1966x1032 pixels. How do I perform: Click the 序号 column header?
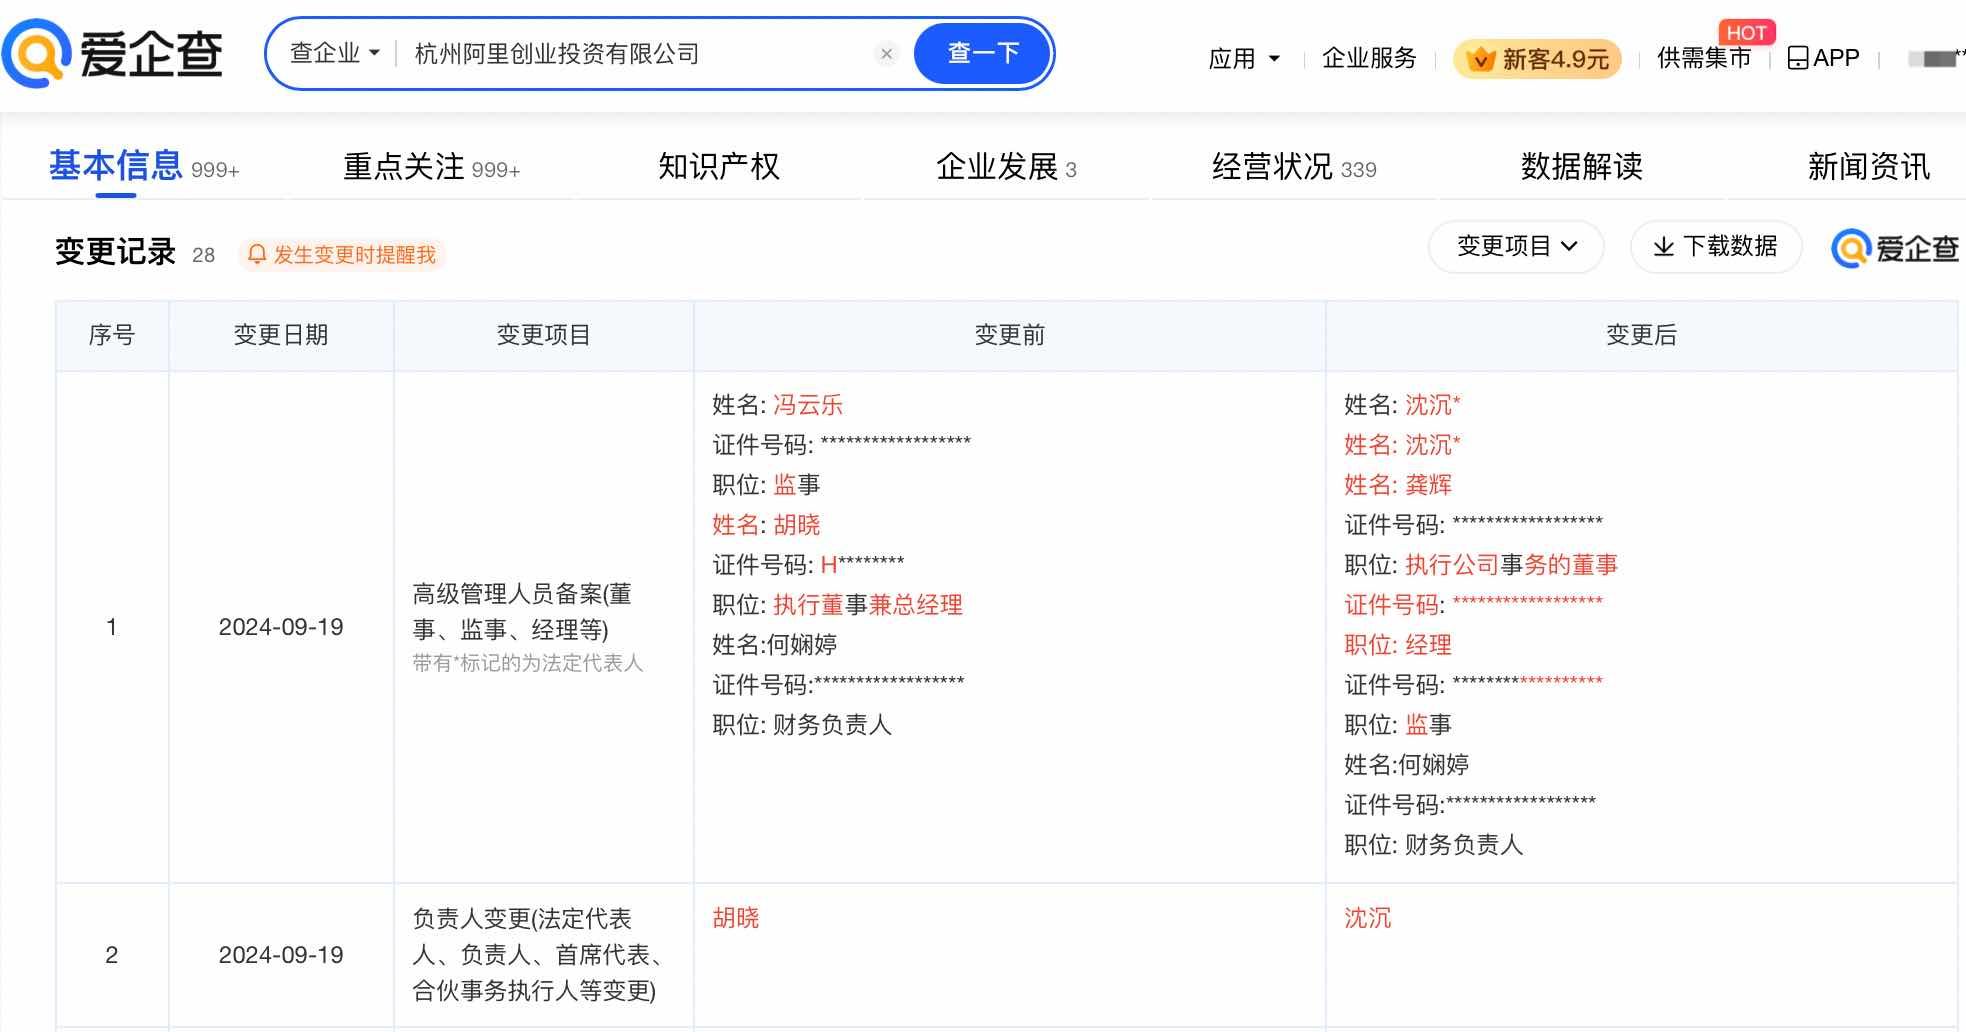(112, 335)
